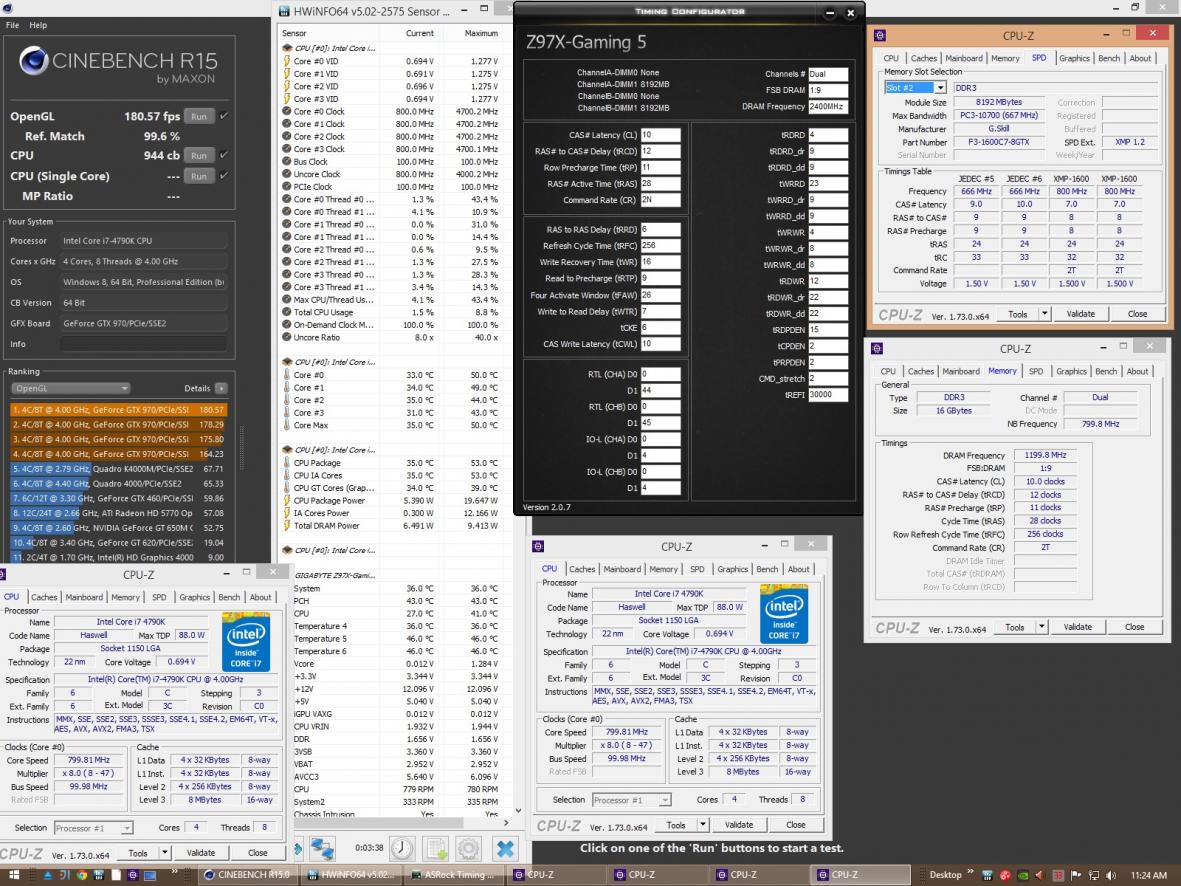
Task: Run the CPU benchmark test
Action: tap(199, 156)
